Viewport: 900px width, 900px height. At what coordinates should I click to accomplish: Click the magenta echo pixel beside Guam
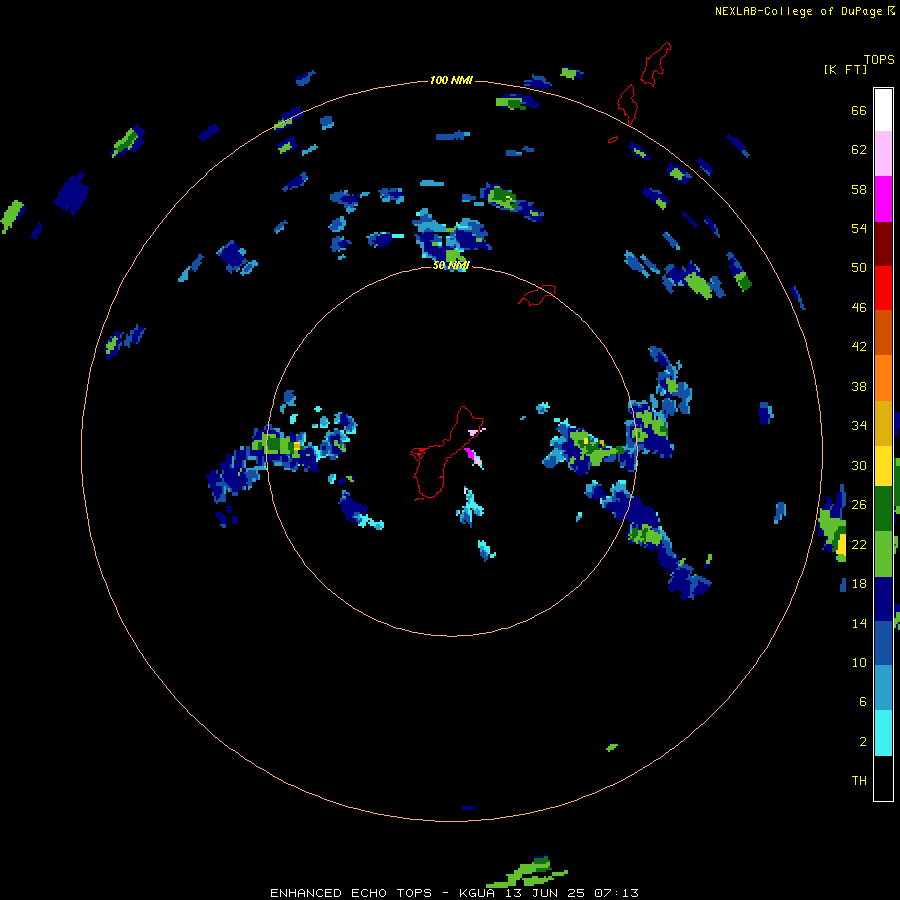click(472, 454)
